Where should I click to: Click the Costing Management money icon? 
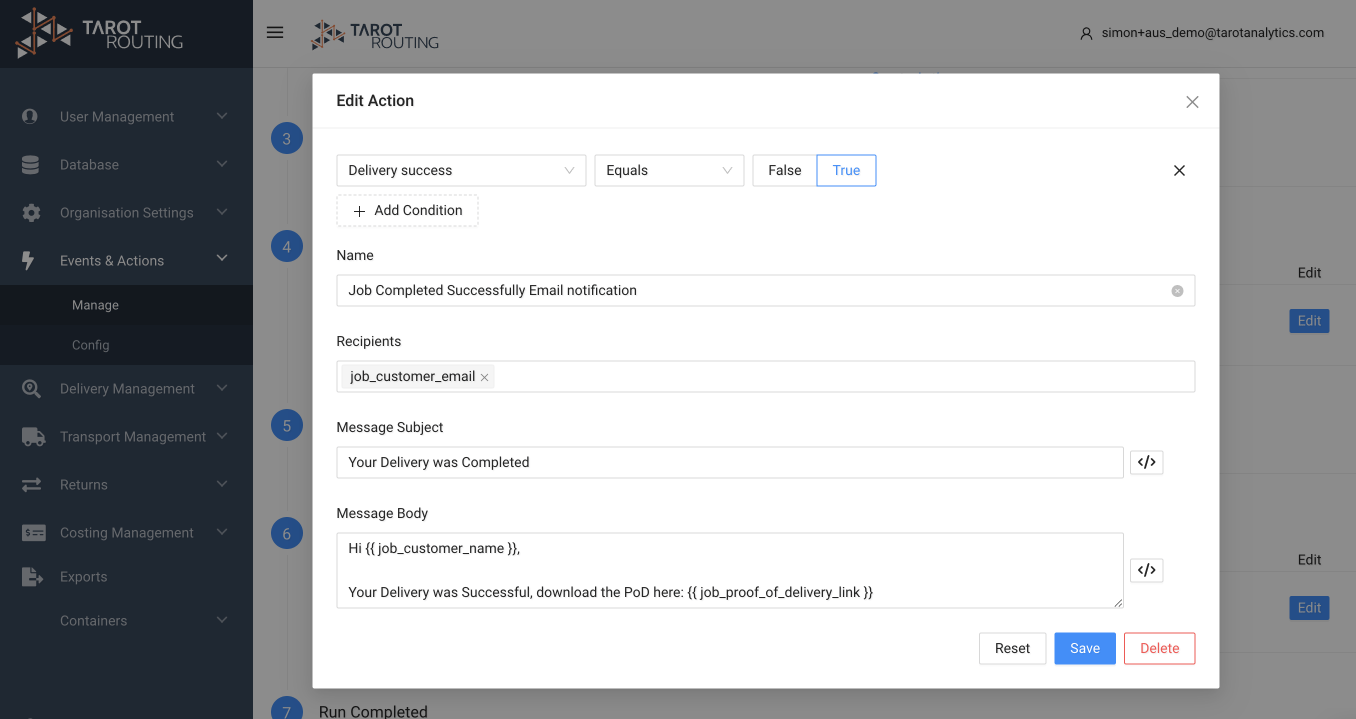pos(33,533)
